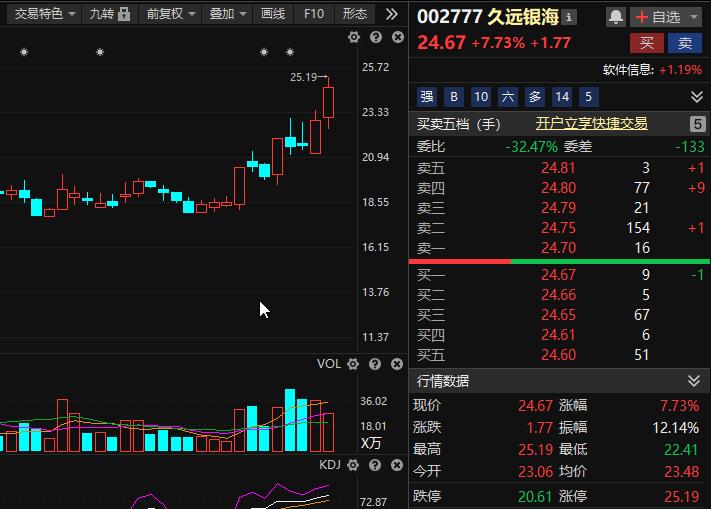Open main chart help icon
This screenshot has width=711, height=509.
click(x=375, y=37)
